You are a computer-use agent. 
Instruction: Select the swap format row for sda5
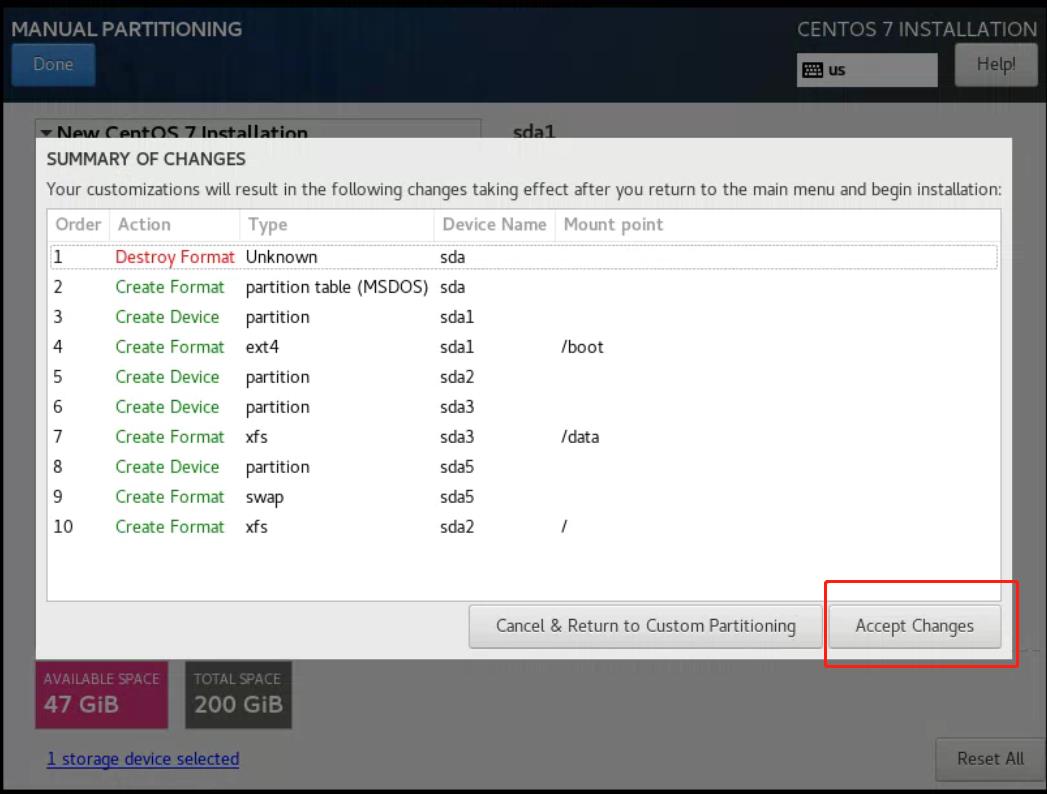point(524,497)
